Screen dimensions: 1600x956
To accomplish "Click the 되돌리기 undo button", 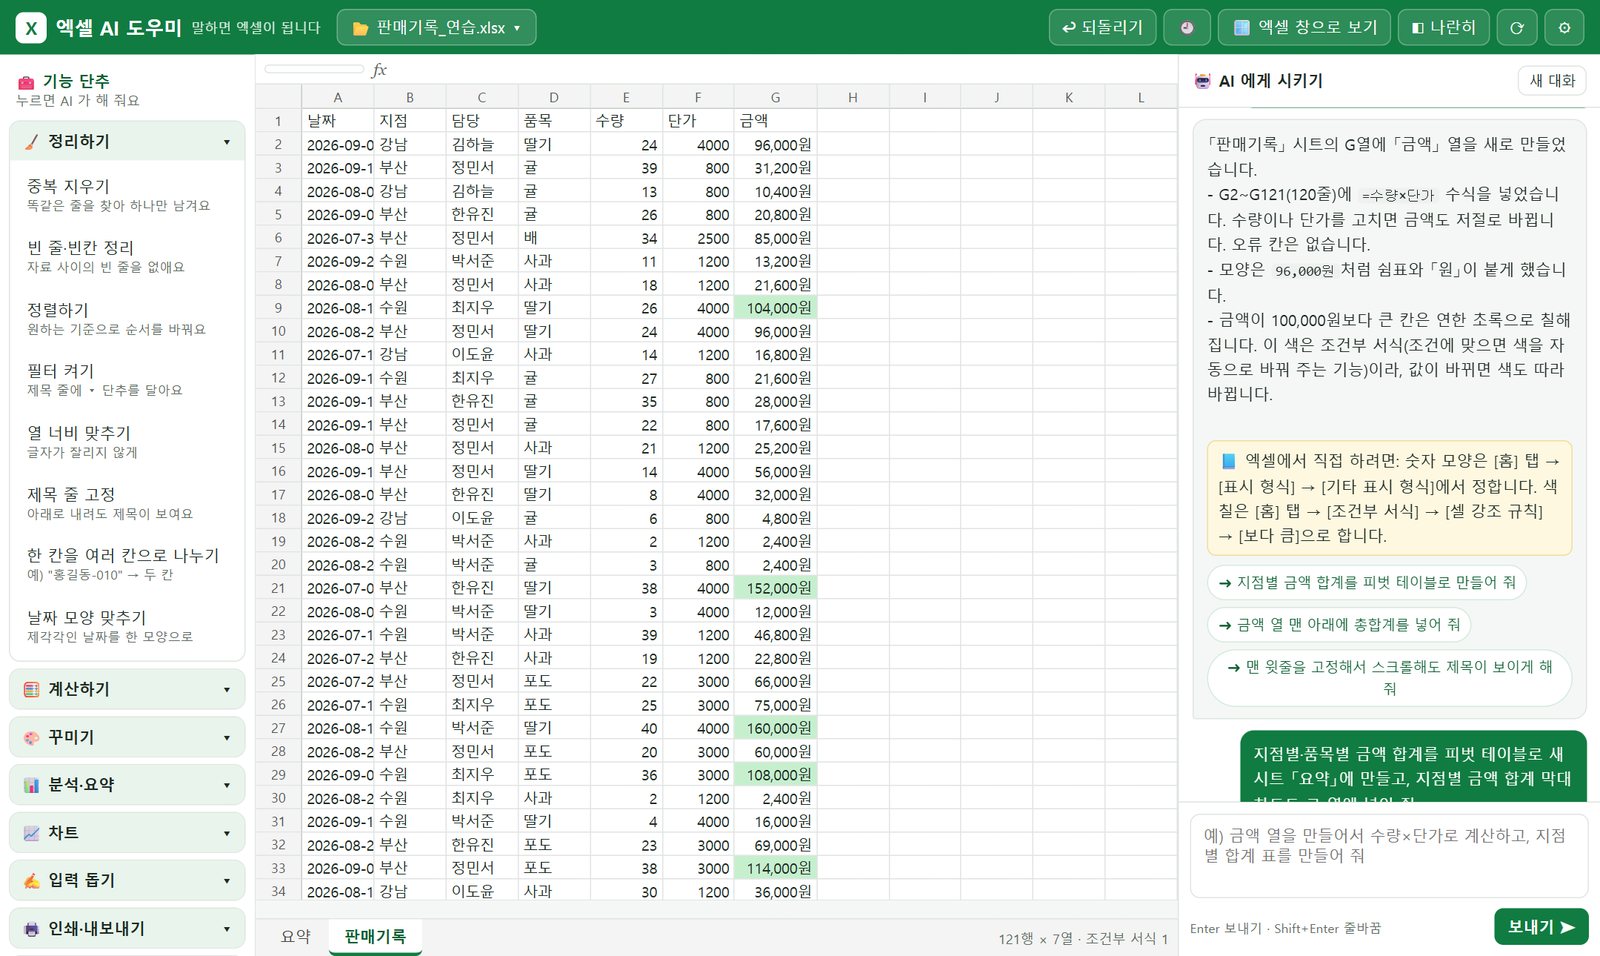I will tap(1102, 27).
